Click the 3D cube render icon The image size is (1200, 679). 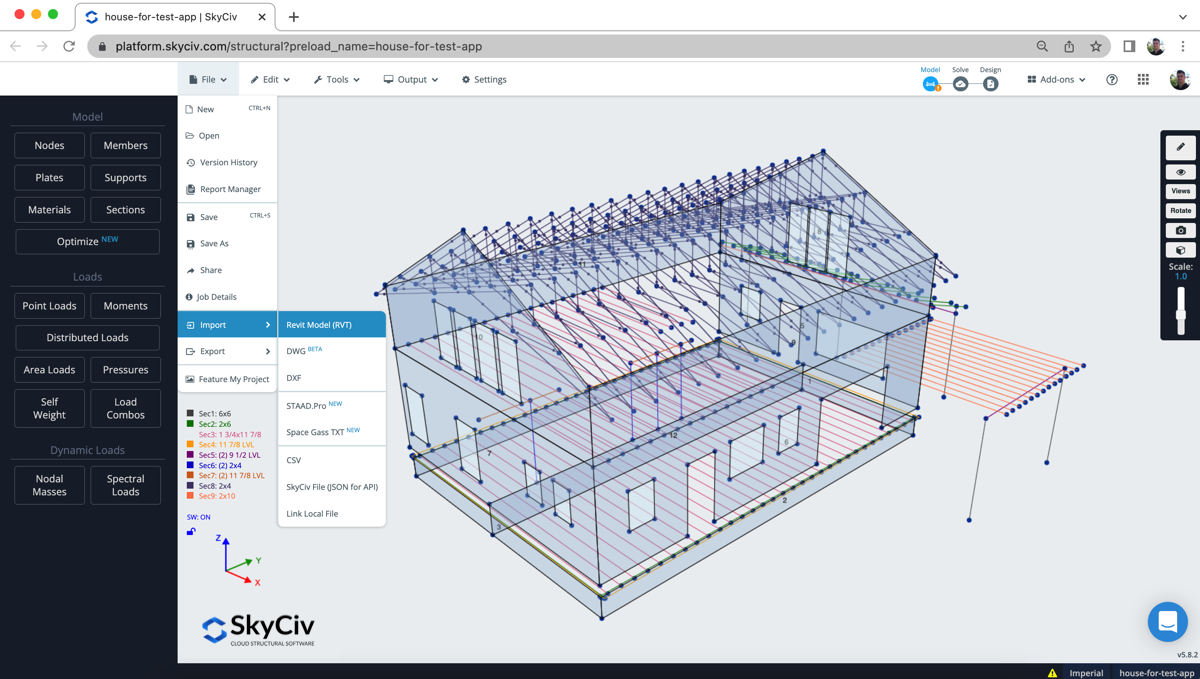click(x=1180, y=250)
